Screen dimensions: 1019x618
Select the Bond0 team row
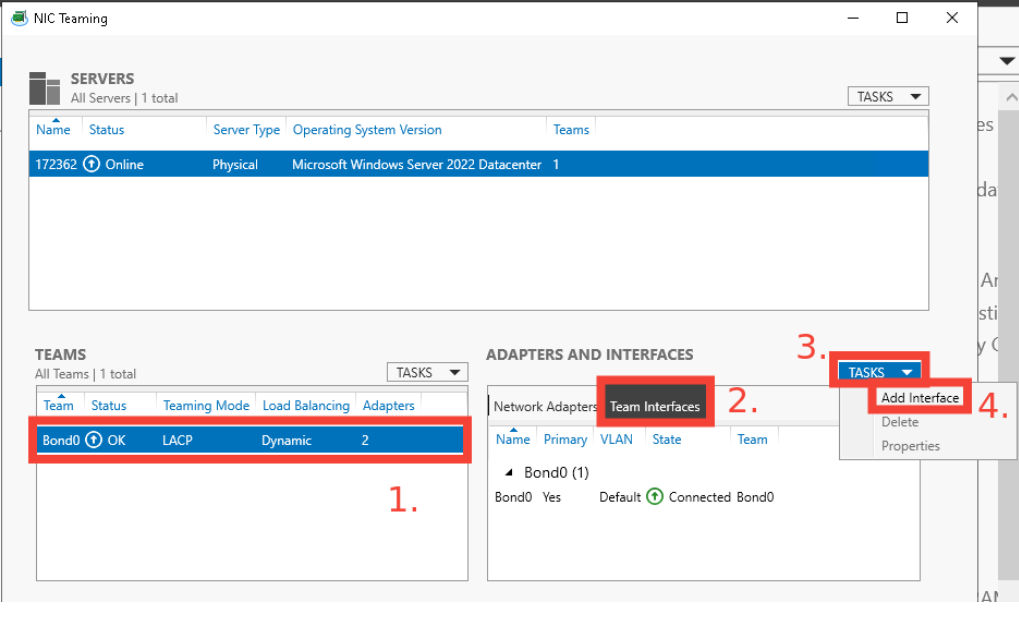coord(250,440)
